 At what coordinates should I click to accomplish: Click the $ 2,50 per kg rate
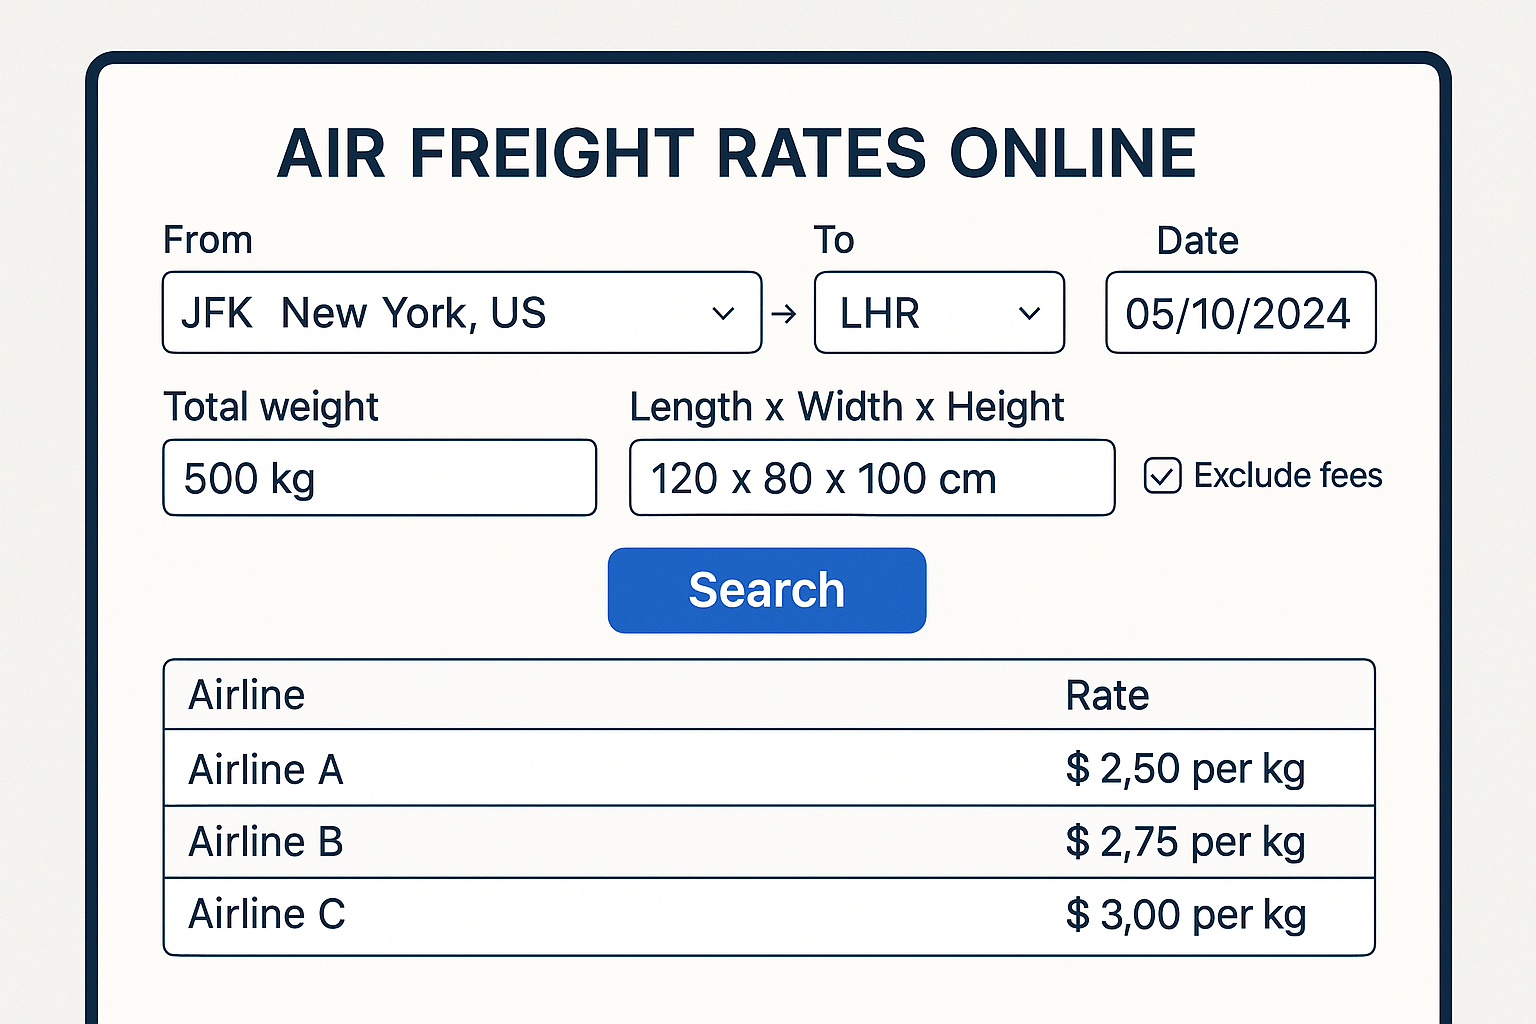point(1186,769)
